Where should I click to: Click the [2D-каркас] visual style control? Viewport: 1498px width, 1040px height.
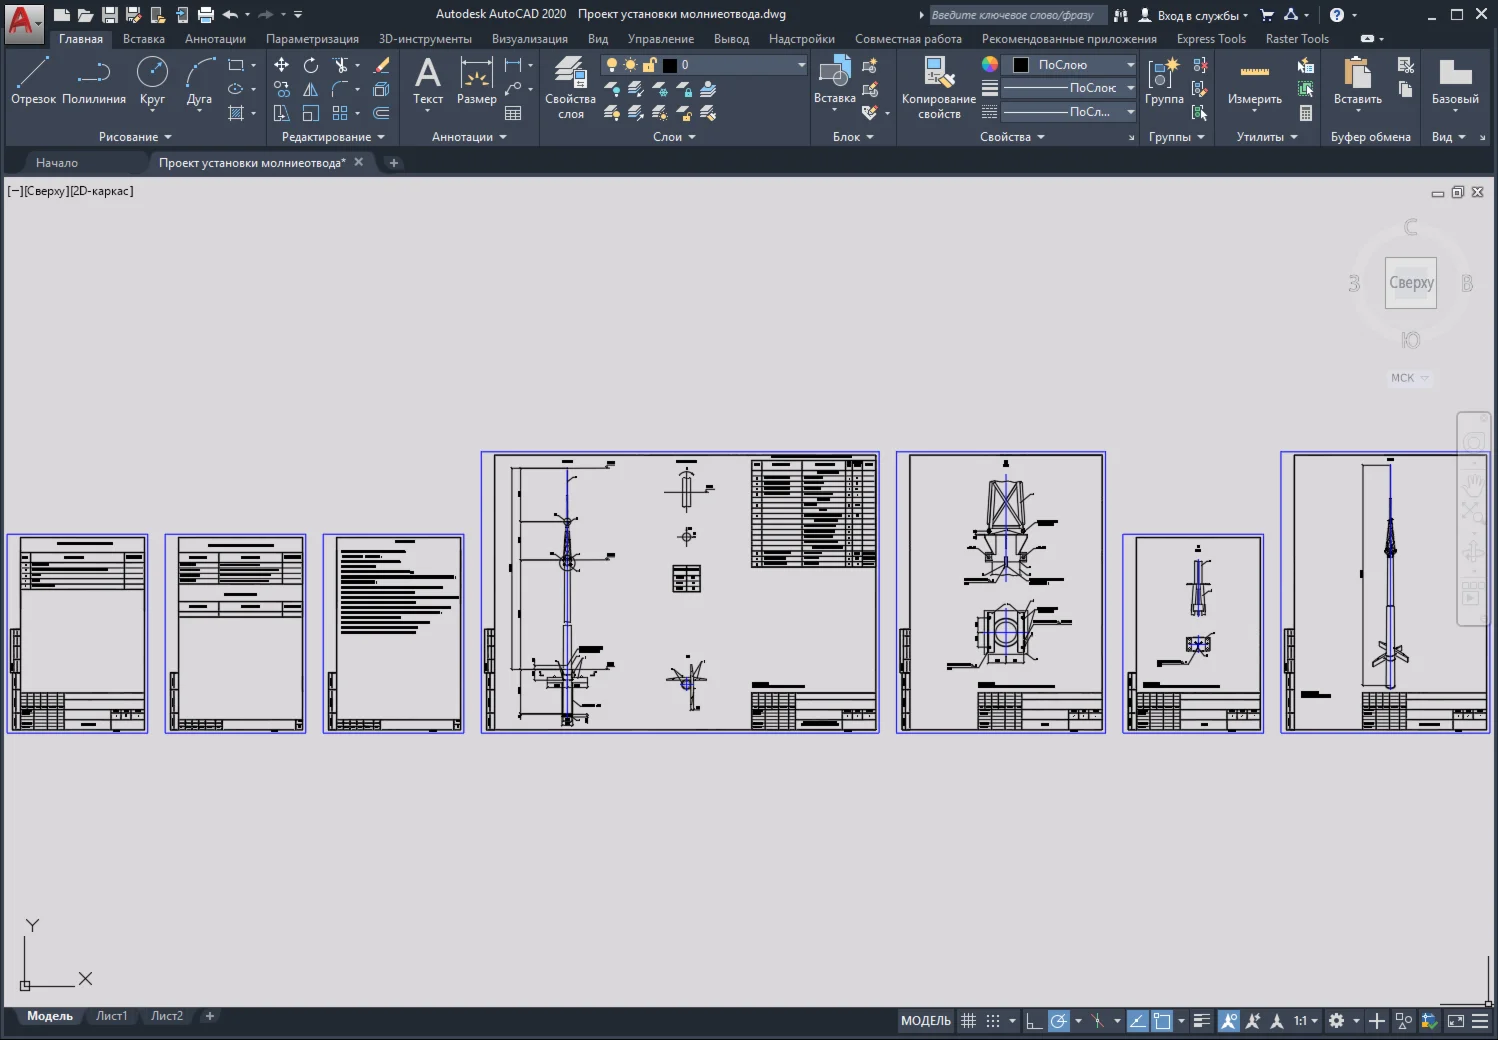coord(101,191)
